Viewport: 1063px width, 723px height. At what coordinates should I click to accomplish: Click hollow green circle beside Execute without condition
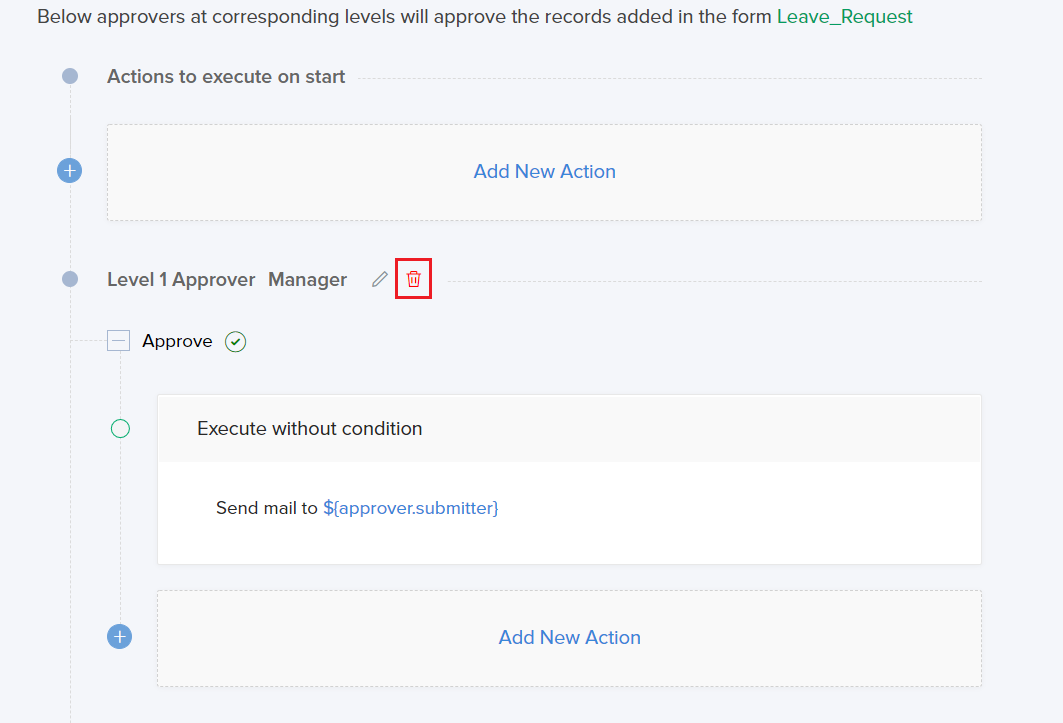120,429
